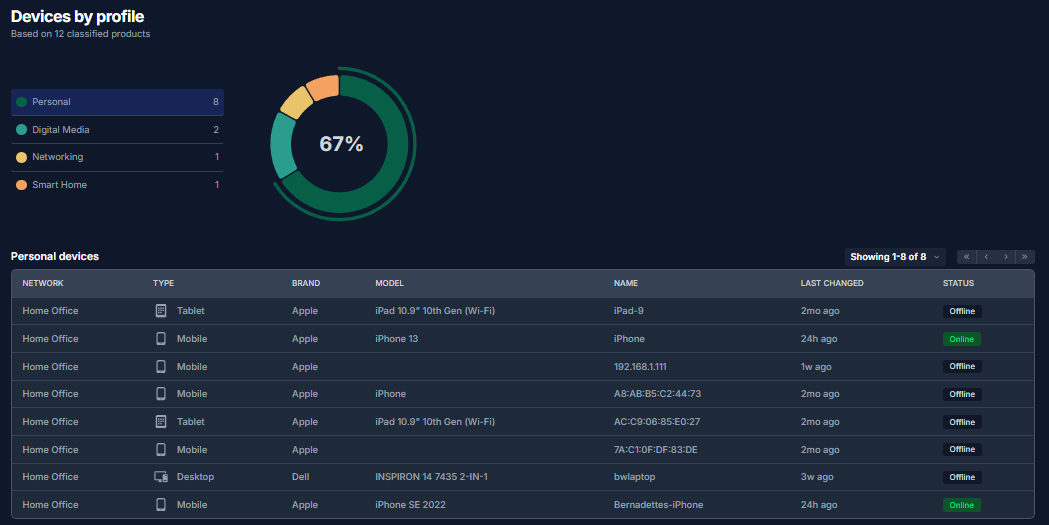Image resolution: width=1049 pixels, height=525 pixels.
Task: Jump to the last page of results
Action: pos(1024,257)
